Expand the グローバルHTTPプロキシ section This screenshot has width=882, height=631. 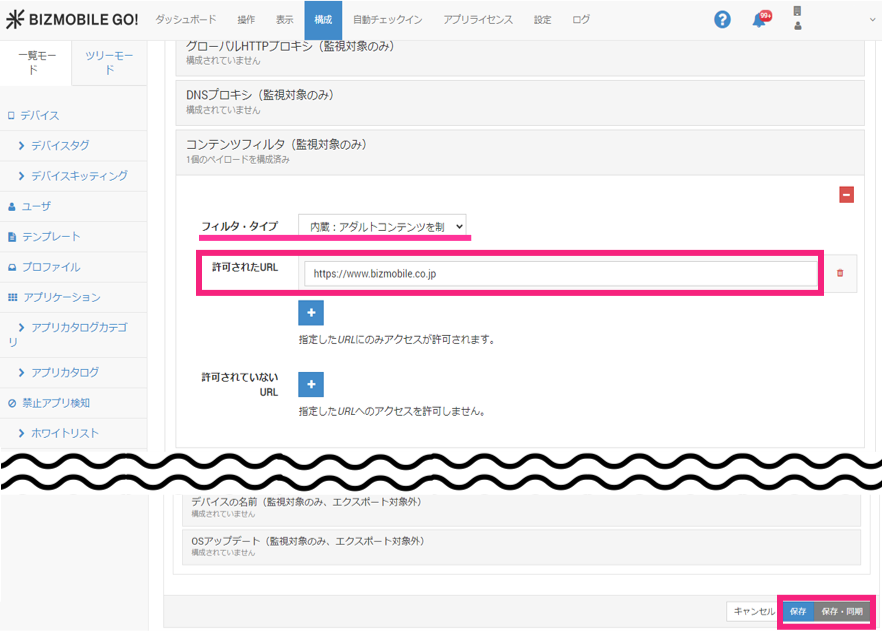click(x=519, y=52)
